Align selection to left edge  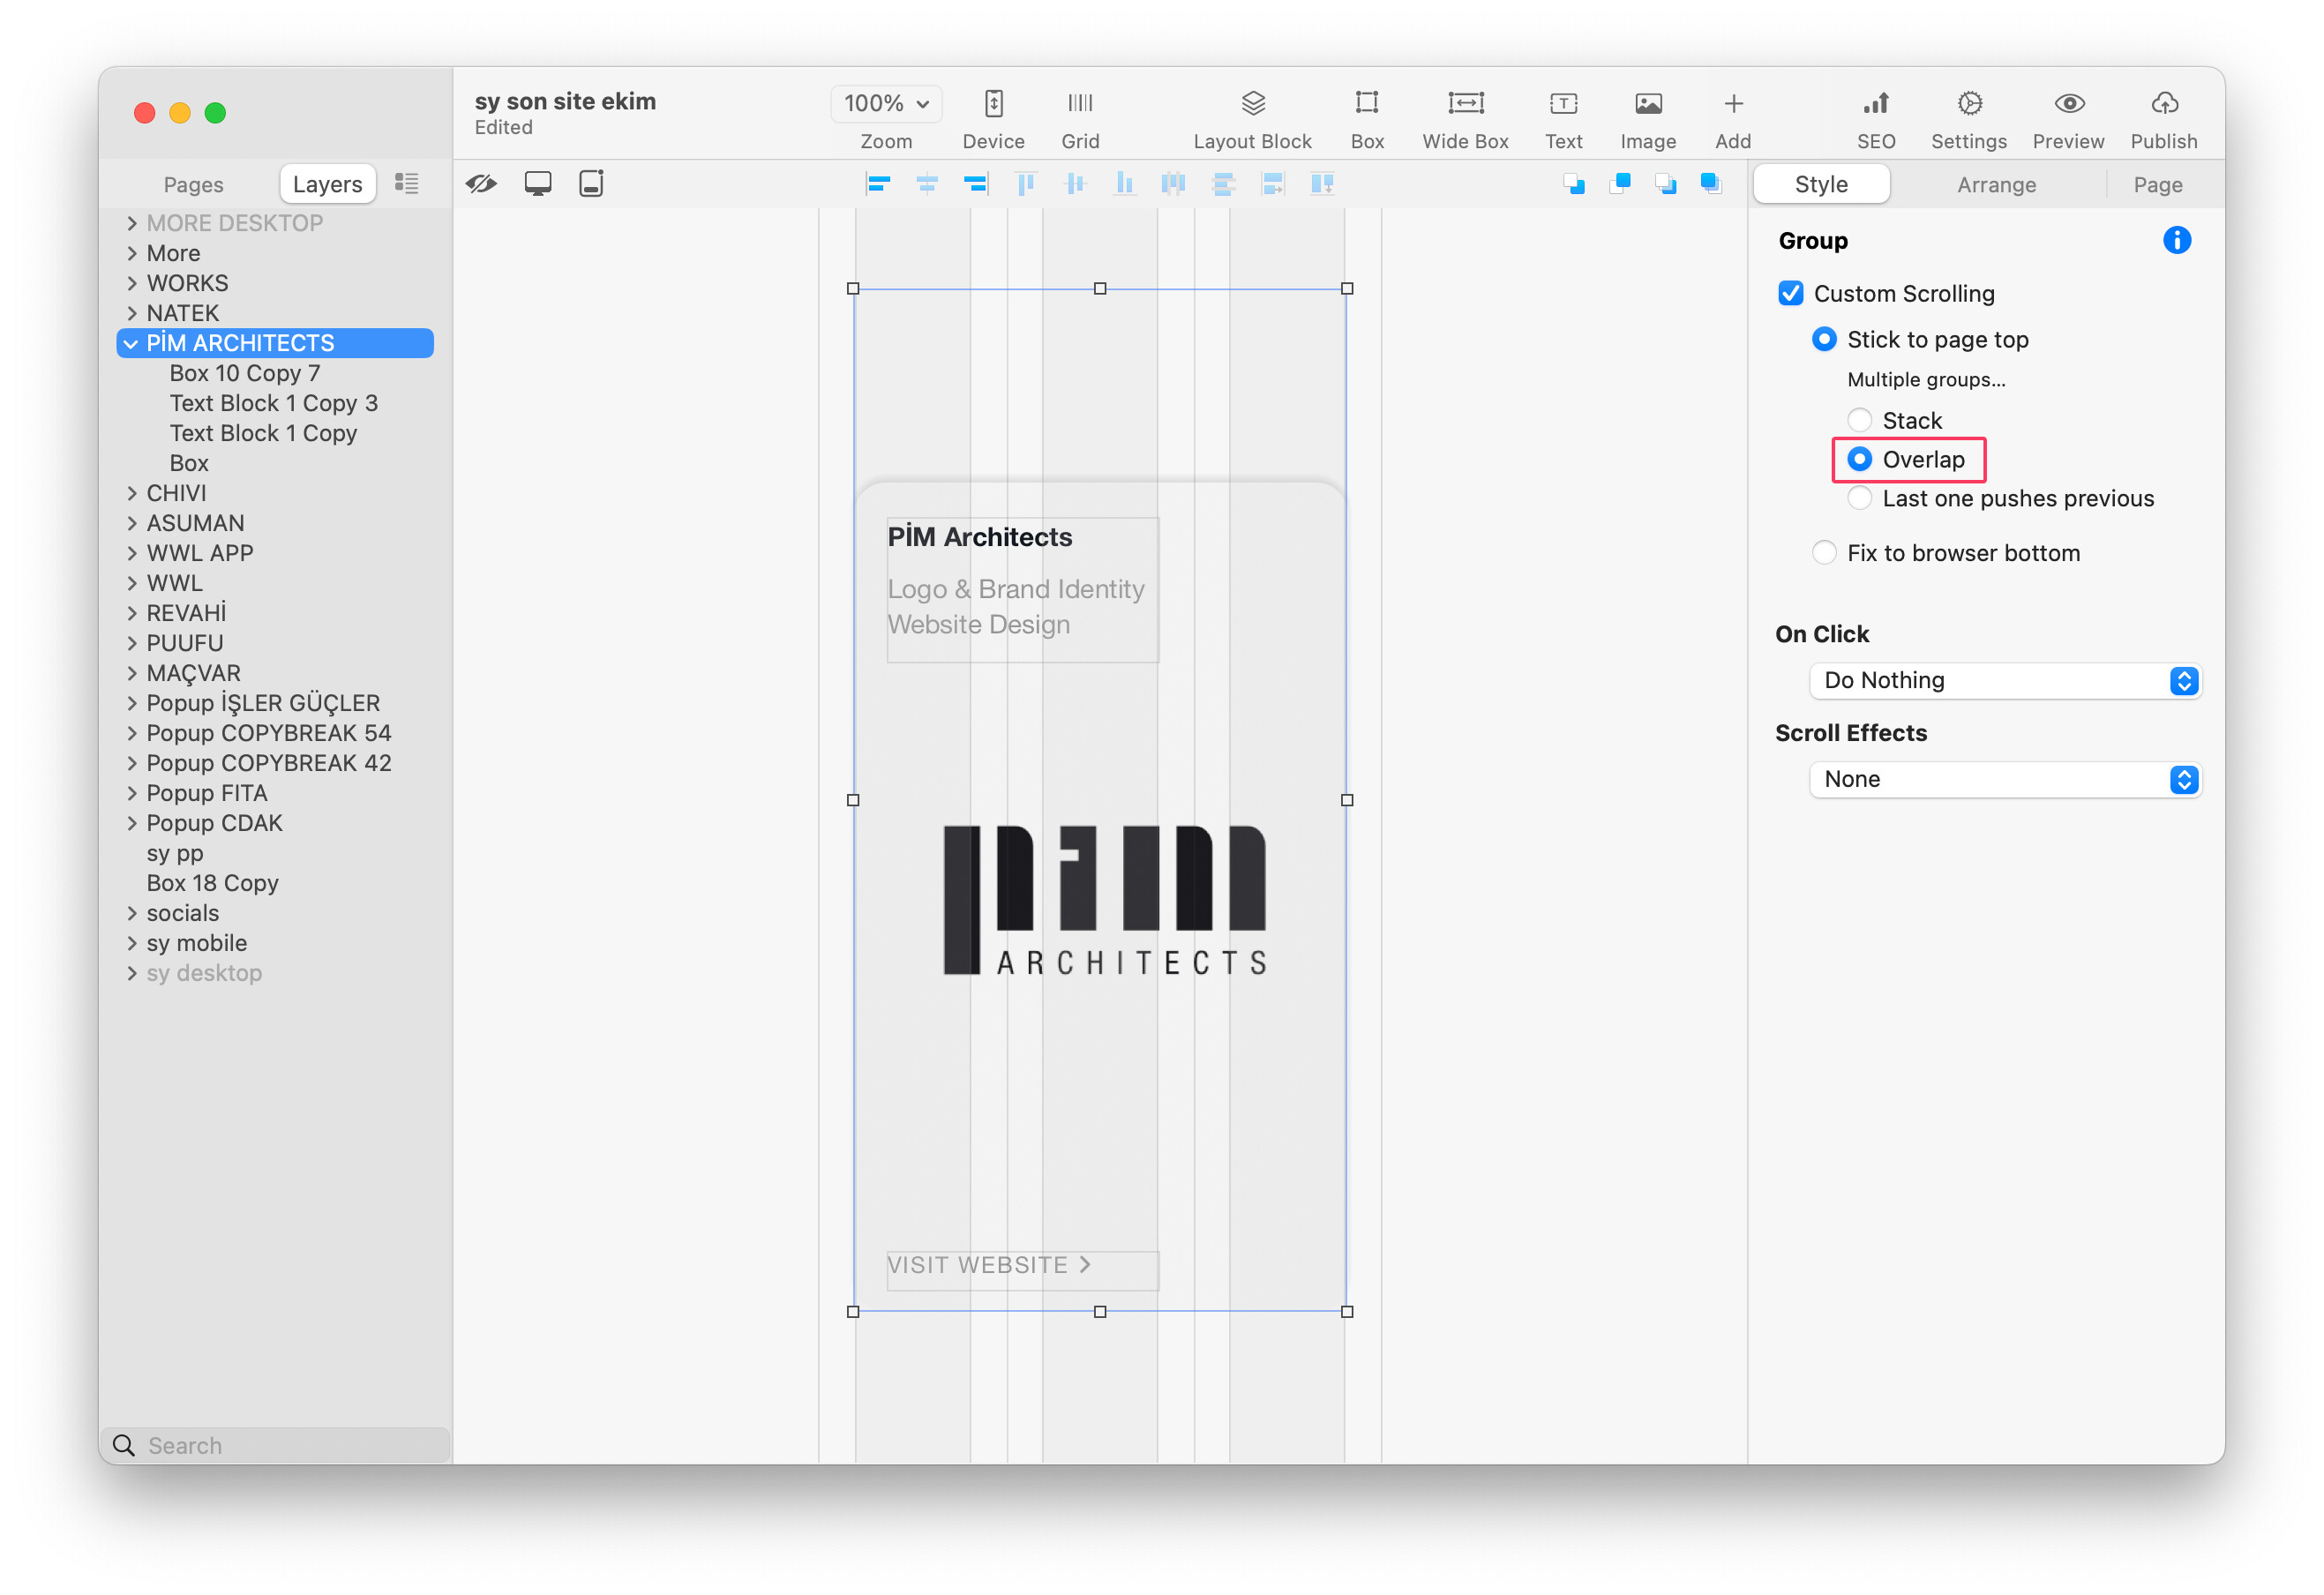(877, 184)
